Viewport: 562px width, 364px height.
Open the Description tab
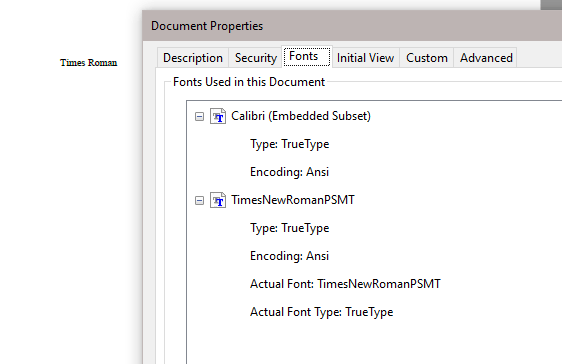tap(192, 58)
